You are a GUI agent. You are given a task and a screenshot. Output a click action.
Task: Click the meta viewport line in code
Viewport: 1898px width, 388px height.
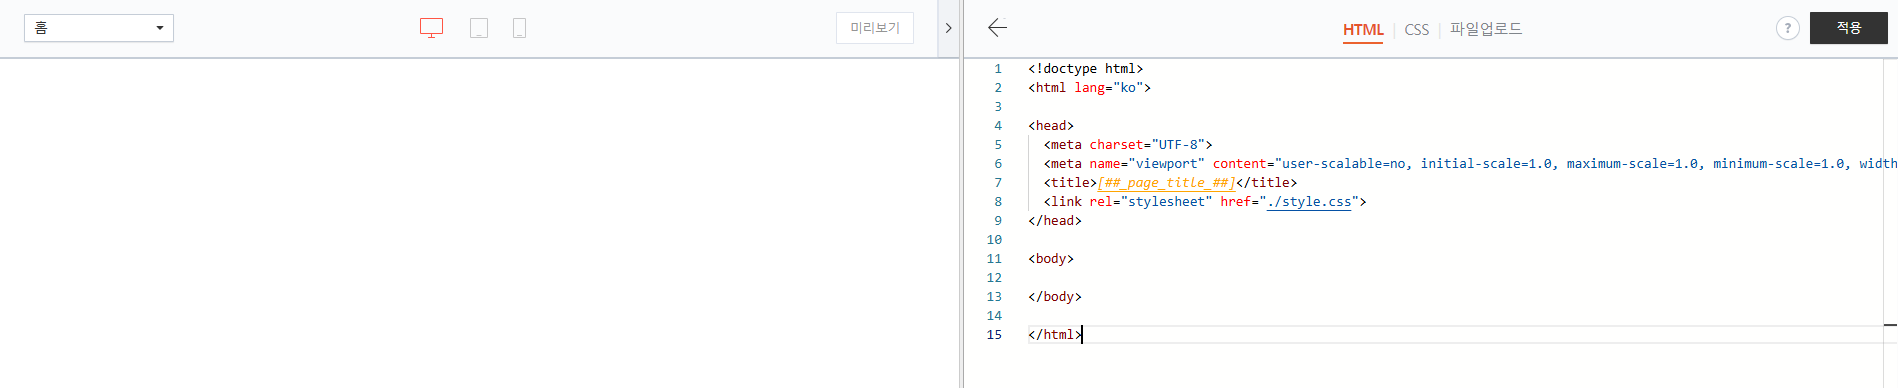click(x=1470, y=164)
